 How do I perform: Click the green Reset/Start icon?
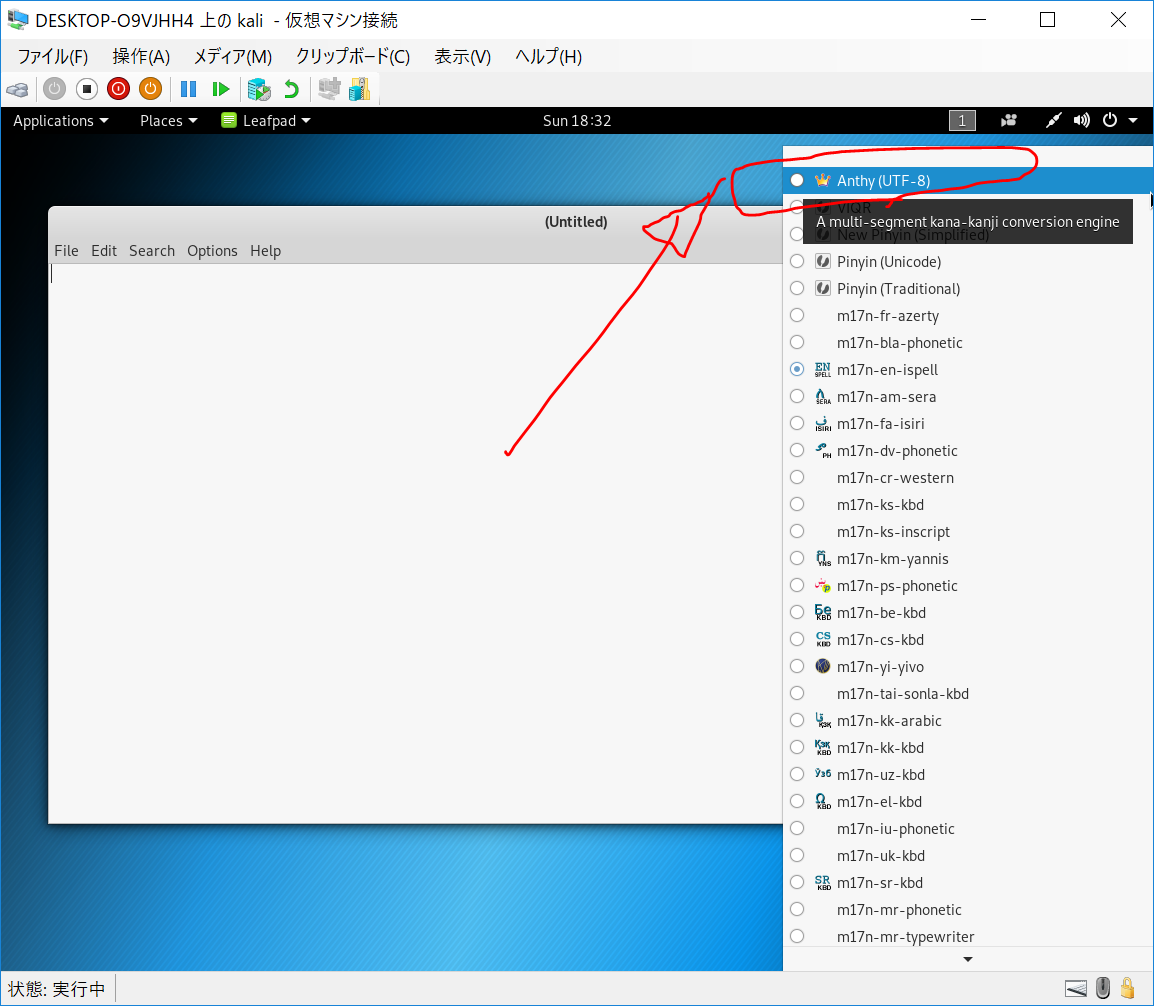221,89
